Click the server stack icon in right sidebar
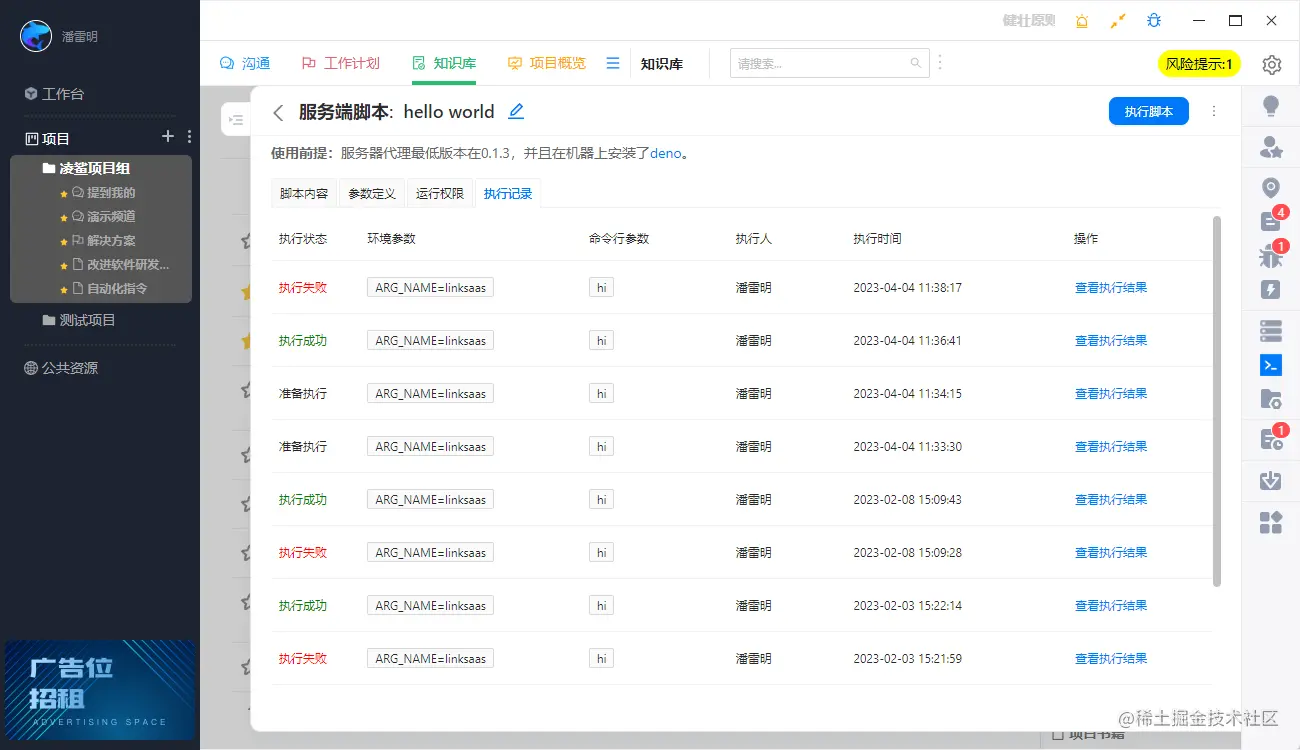This screenshot has width=1300, height=750. [x=1271, y=331]
